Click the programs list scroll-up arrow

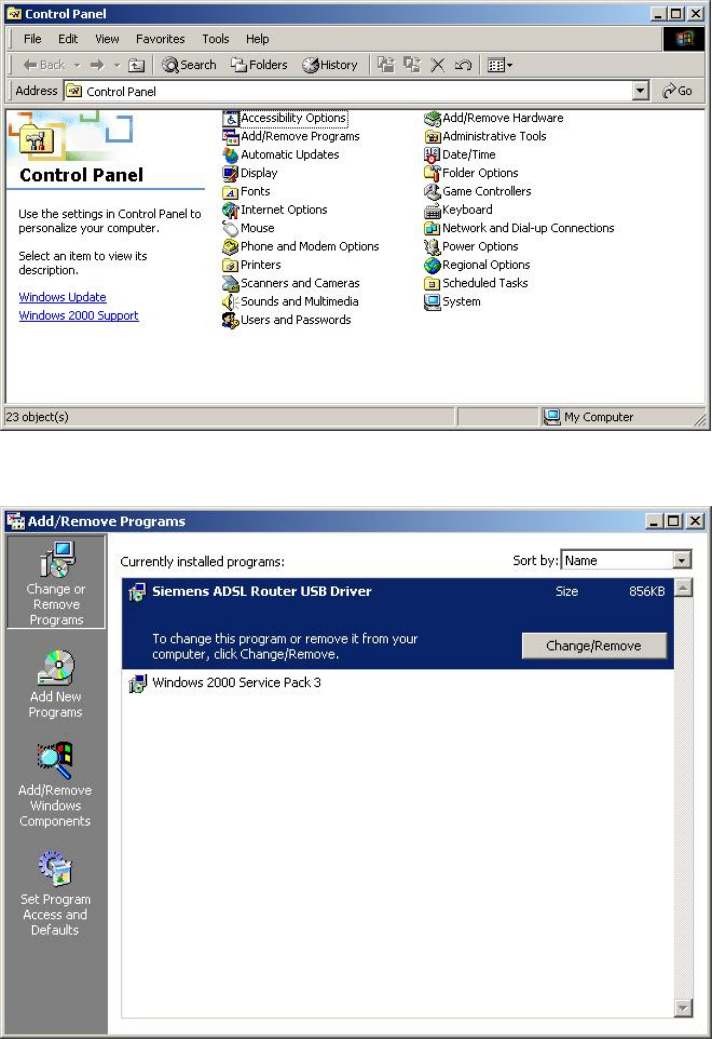(684, 587)
